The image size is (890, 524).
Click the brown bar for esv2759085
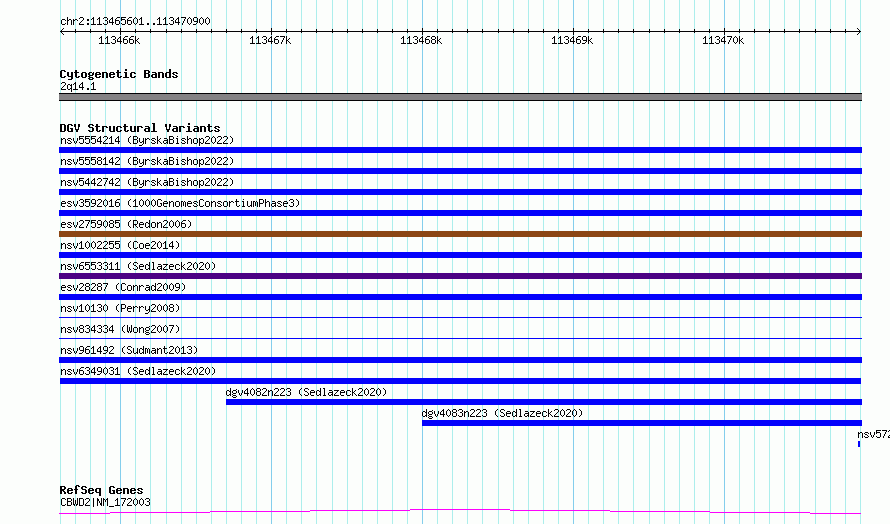(460, 234)
